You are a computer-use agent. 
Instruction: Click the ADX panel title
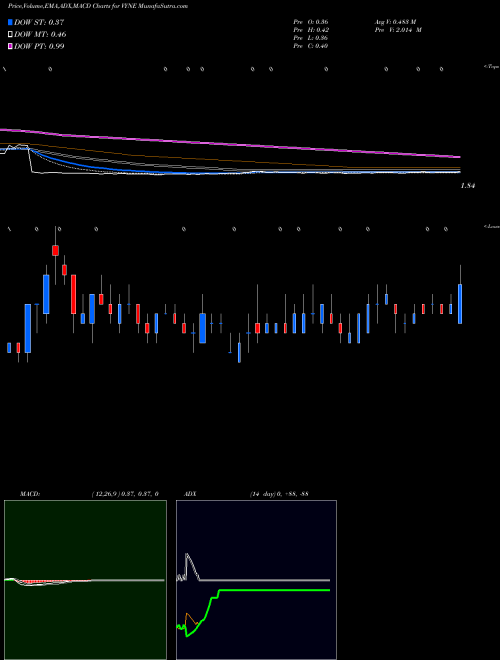pyautogui.click(x=190, y=494)
